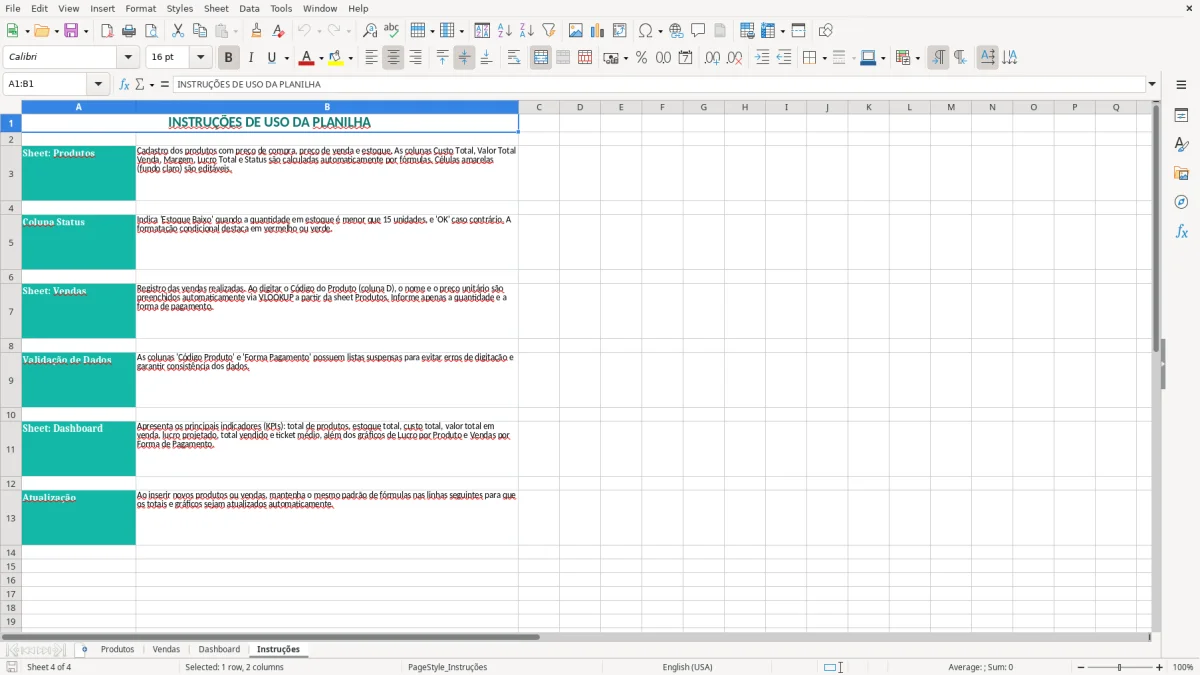1200x675 pixels.
Task: Click the Cut scissors icon
Action: [x=178, y=31]
